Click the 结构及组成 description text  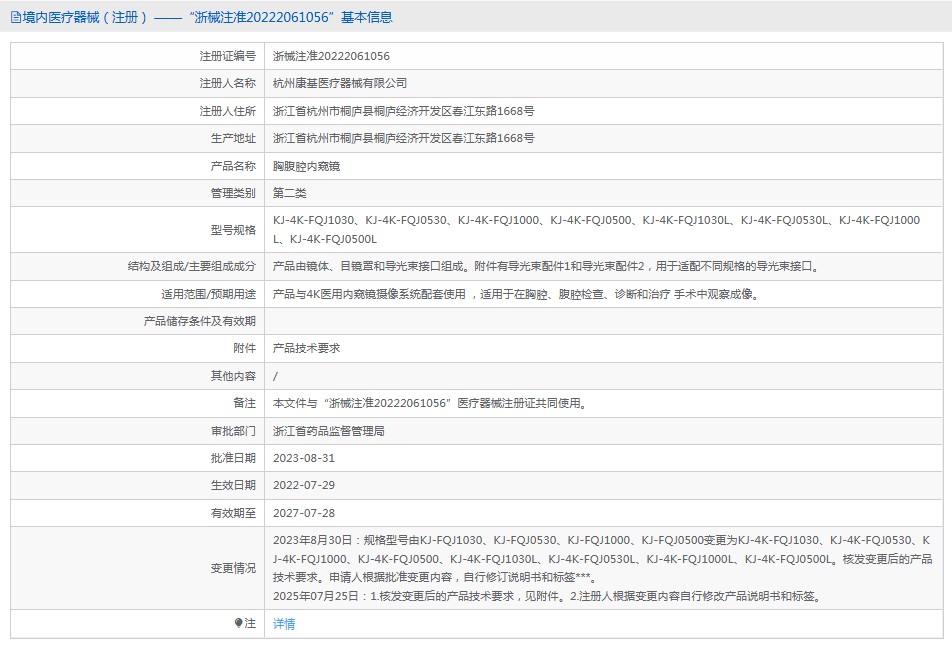(x=546, y=266)
